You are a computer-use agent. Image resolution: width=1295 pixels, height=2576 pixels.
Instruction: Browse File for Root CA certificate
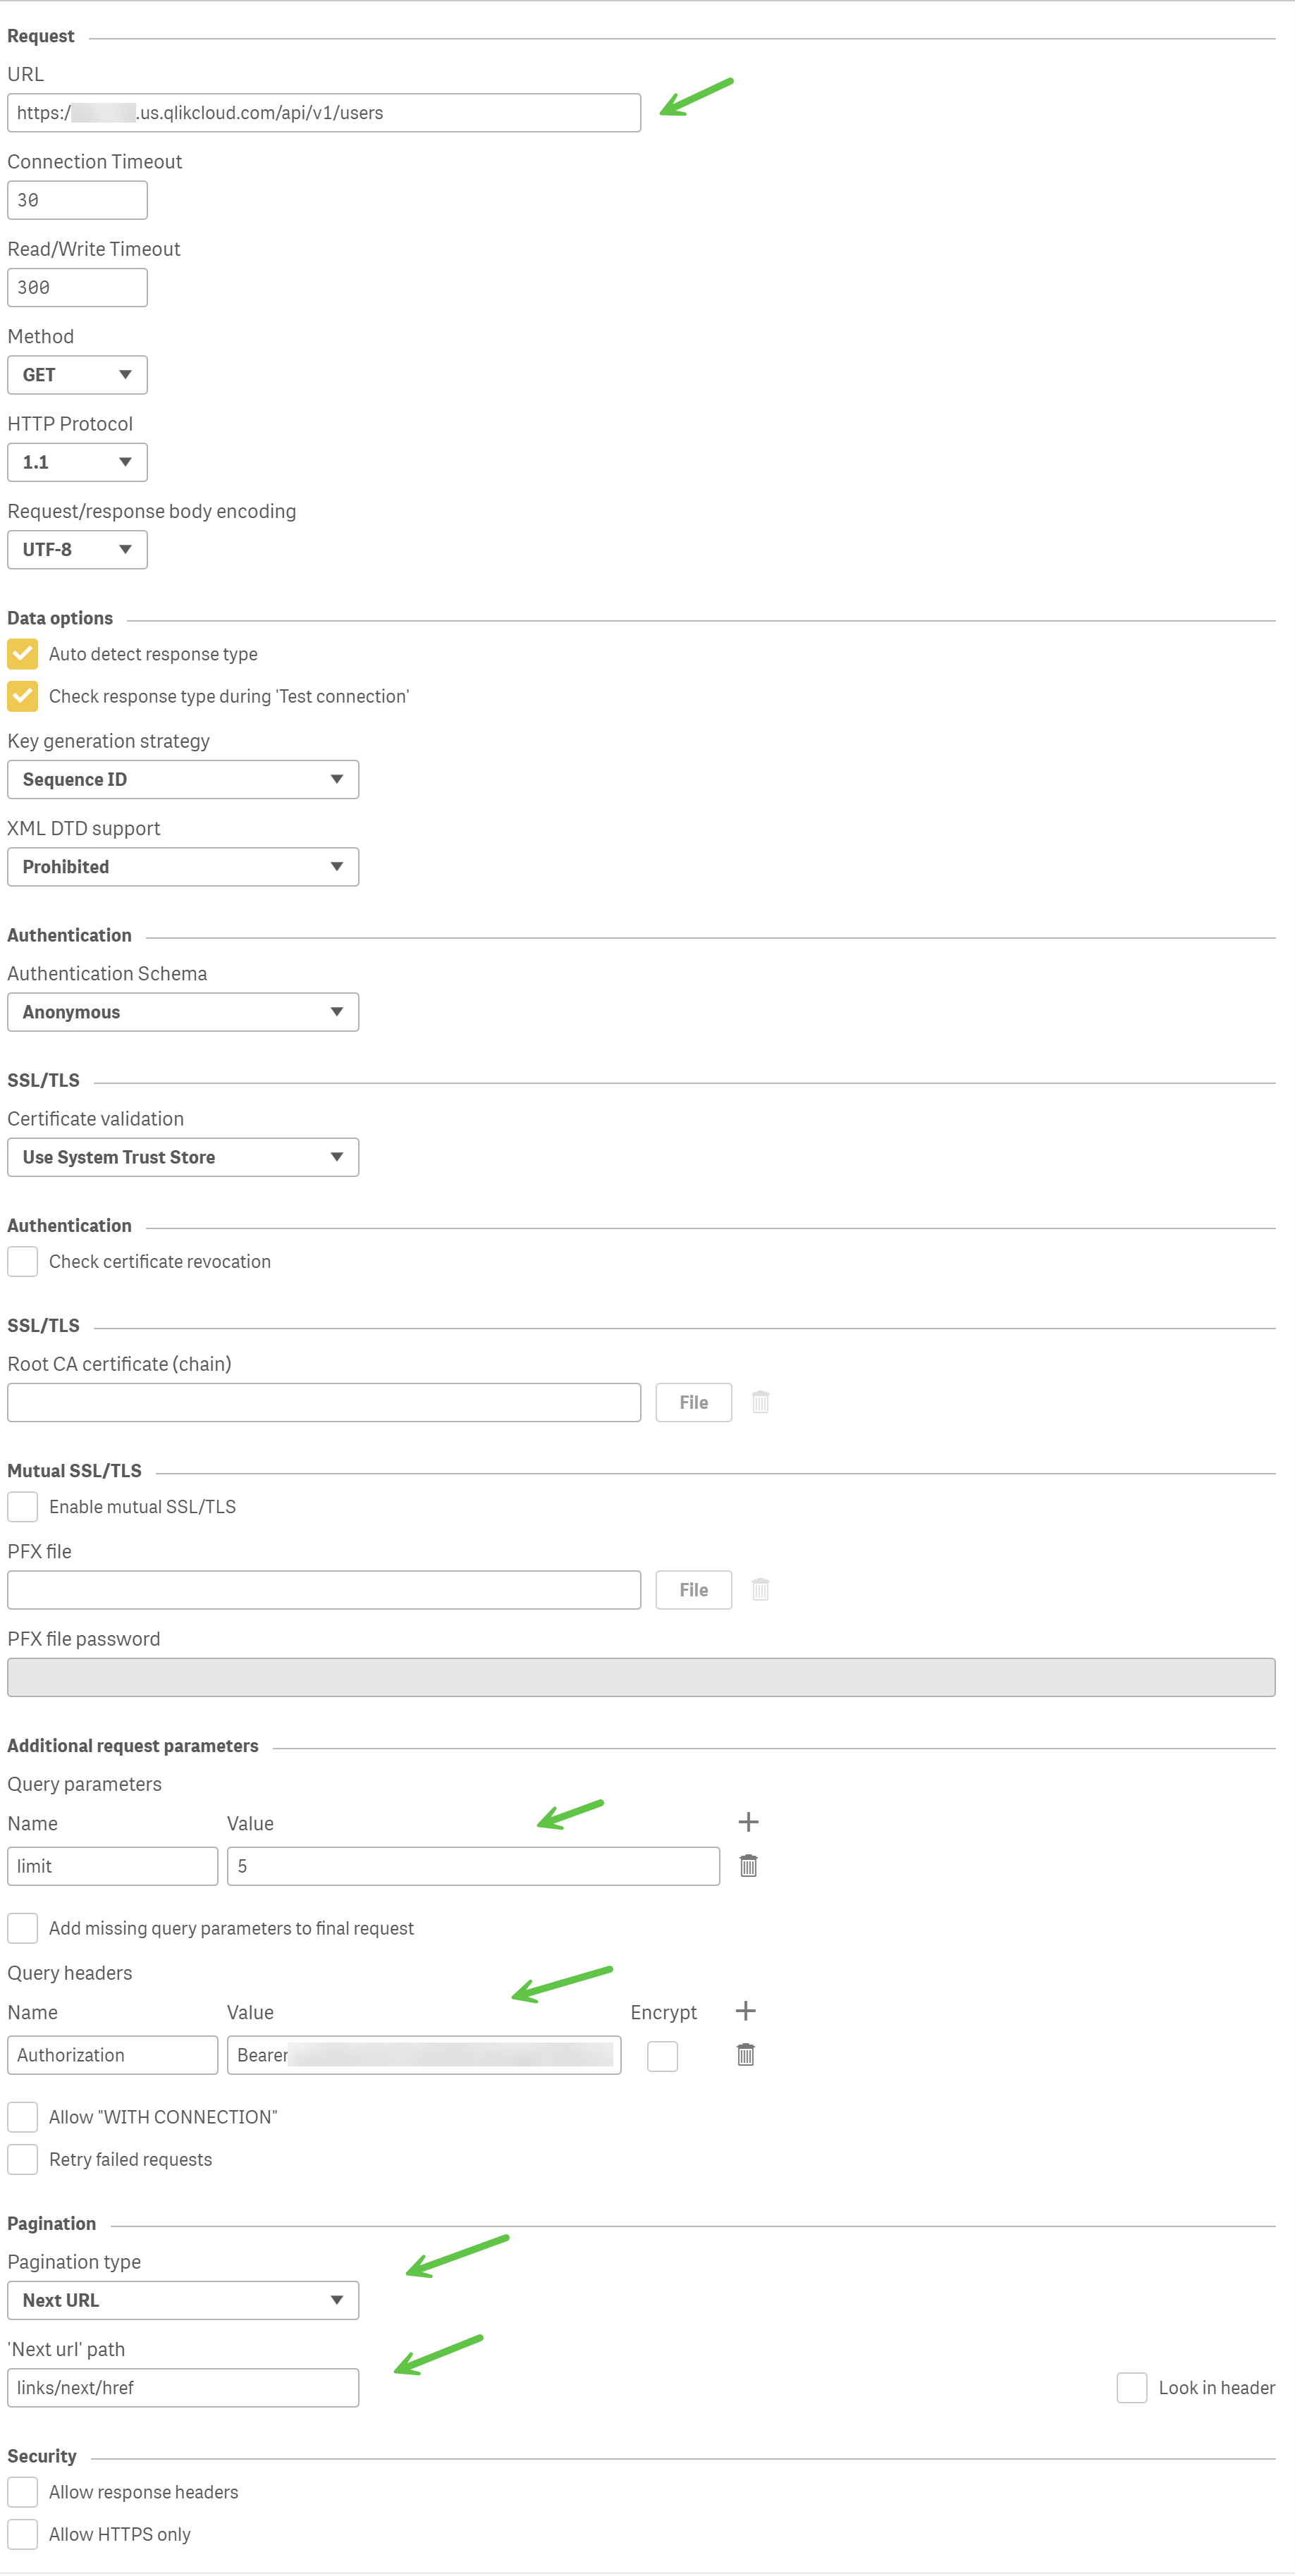[693, 1402]
